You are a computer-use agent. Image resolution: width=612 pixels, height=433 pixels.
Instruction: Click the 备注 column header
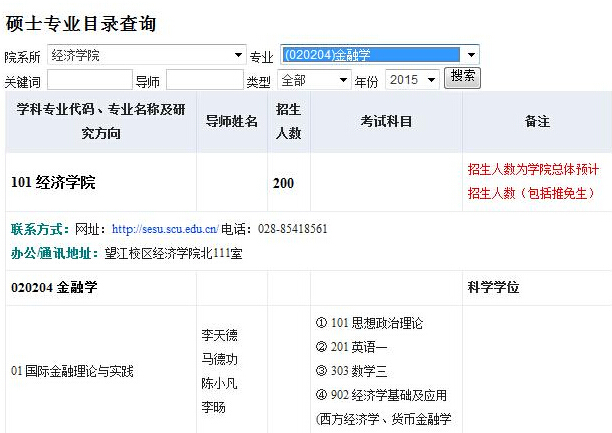[537, 121]
